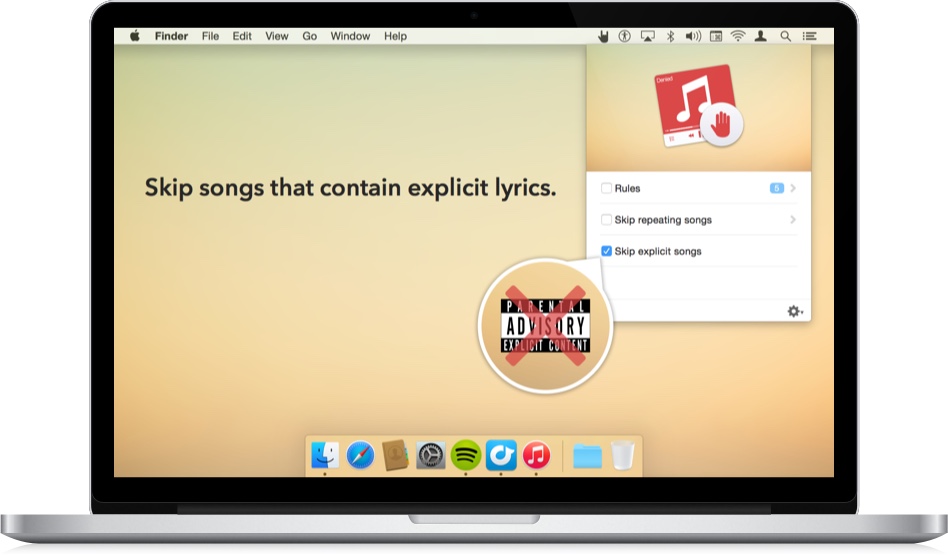Open the Window menu
Viewport: 948px width, 555px height.
[x=350, y=36]
